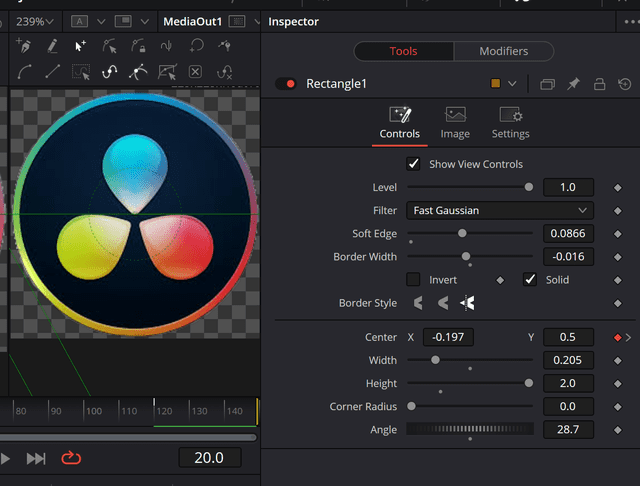
Task: Go to next Center keyframe arrow
Action: pos(629,337)
